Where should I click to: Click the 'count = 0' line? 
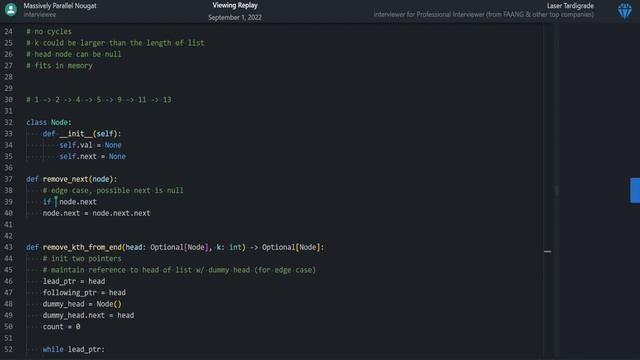[61, 327]
